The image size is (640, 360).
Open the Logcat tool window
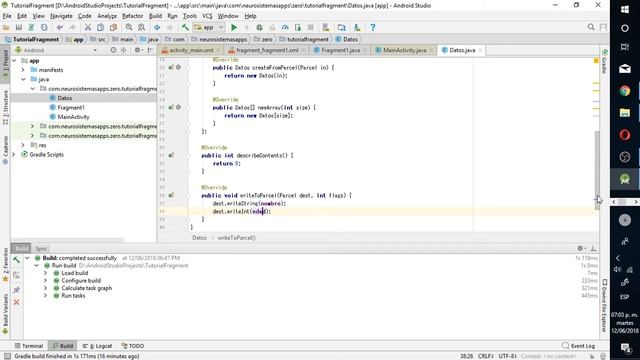[97, 346]
